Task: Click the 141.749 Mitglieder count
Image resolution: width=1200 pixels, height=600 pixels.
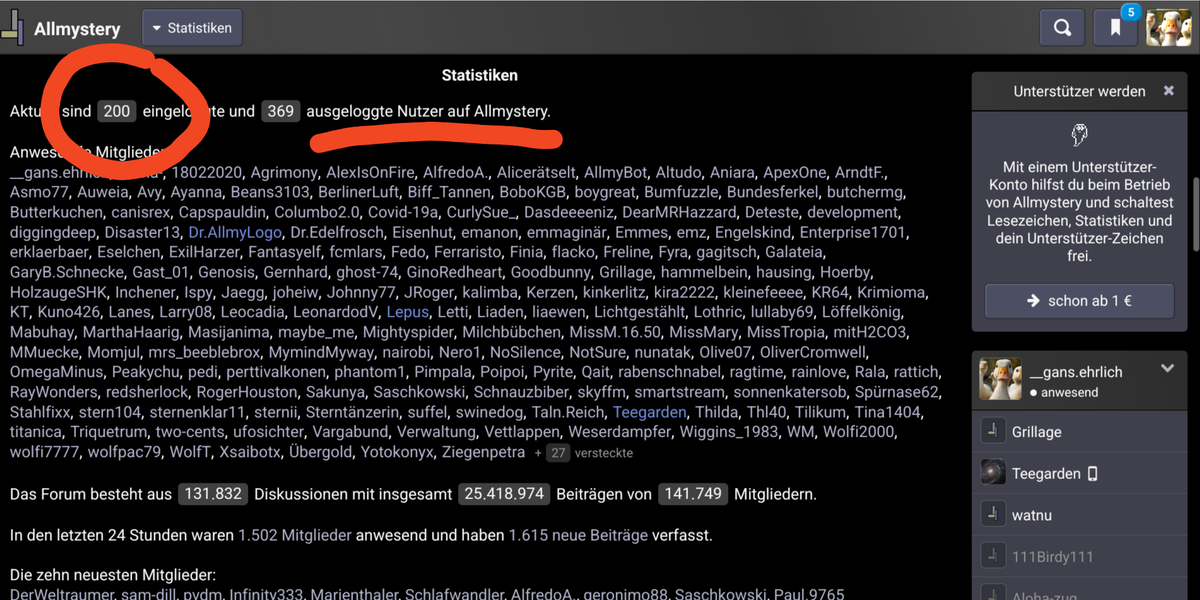Action: (x=692, y=494)
